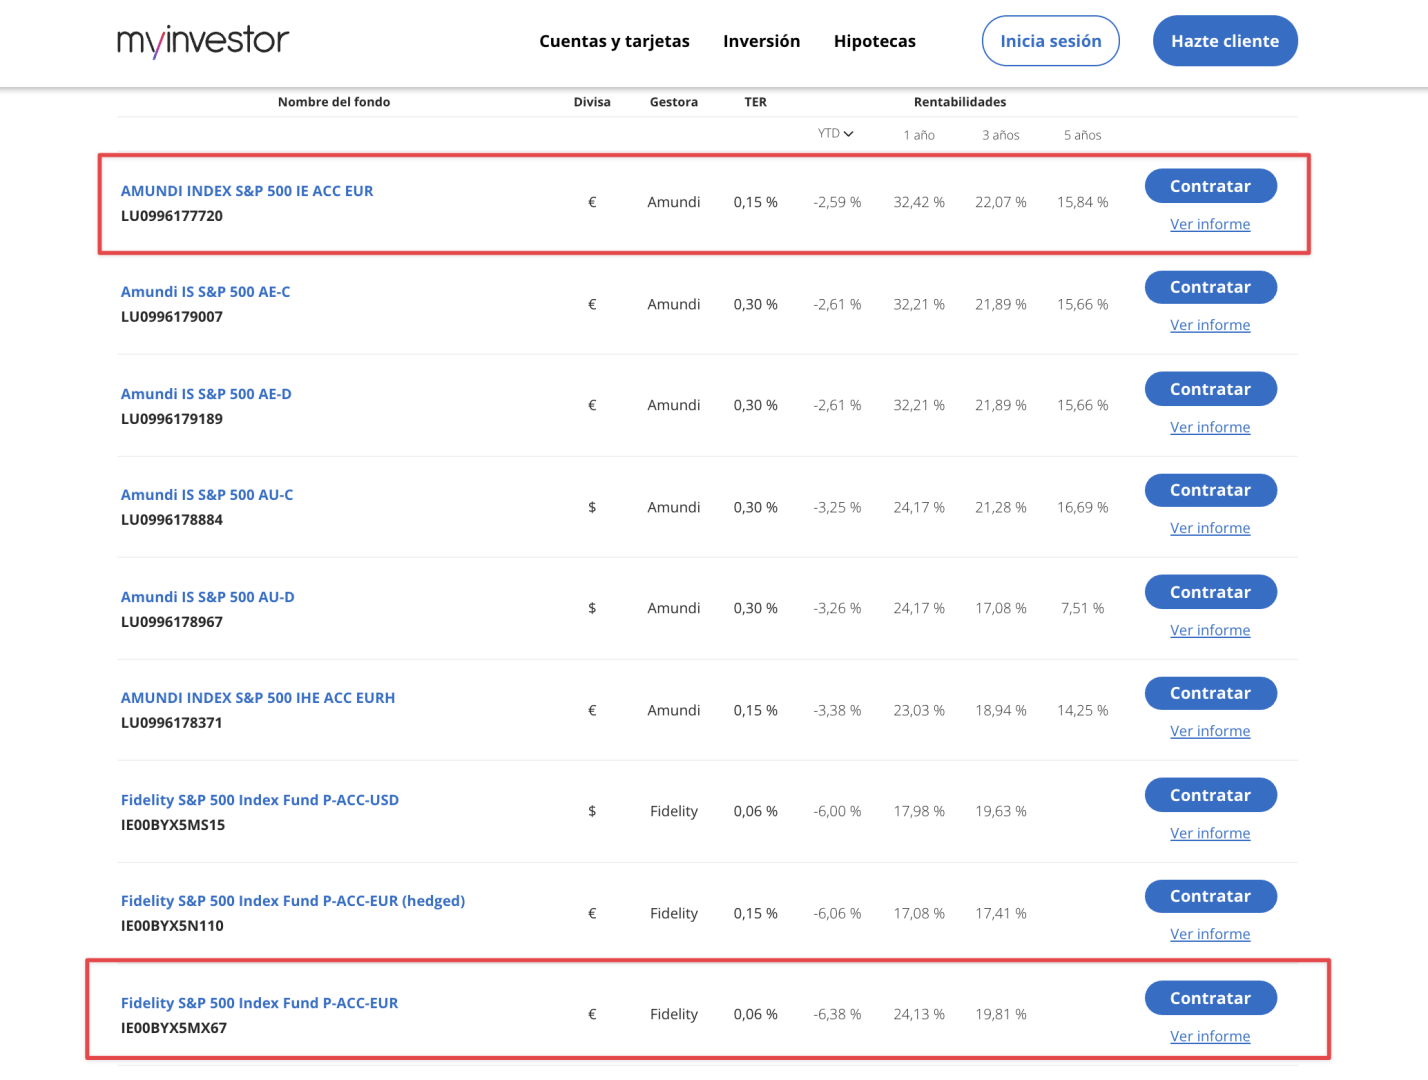Click the Hazte cliente button
Viewport: 1428px width, 1080px height.
tap(1225, 41)
